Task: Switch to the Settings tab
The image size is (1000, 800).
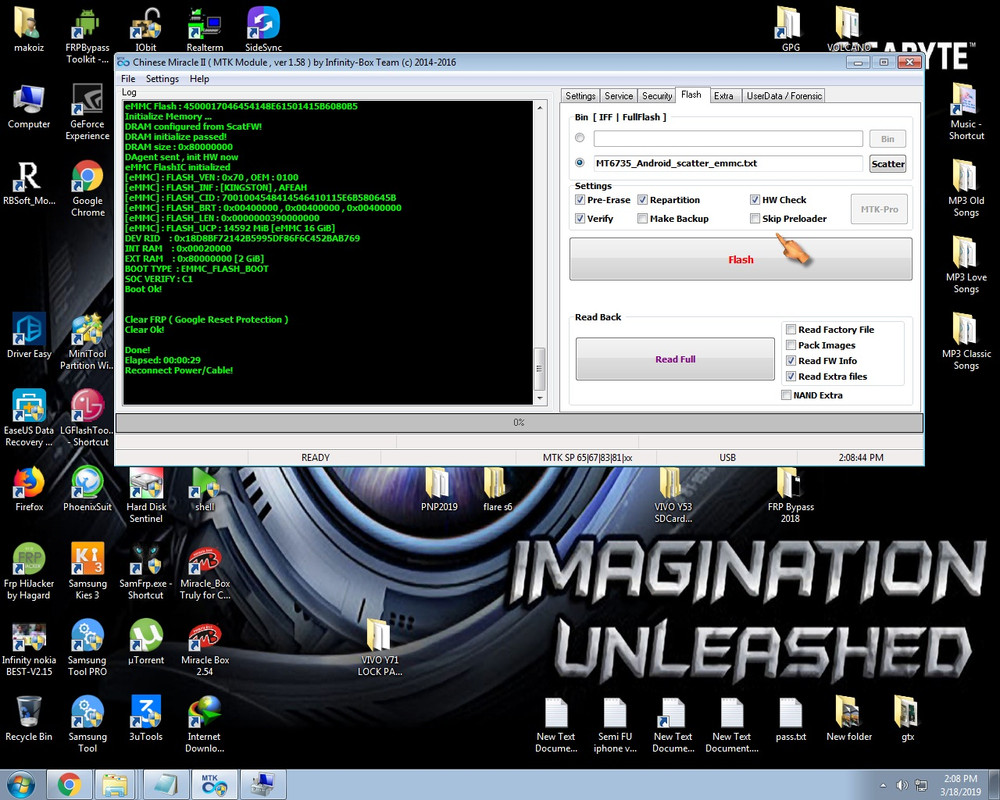Action: [580, 96]
